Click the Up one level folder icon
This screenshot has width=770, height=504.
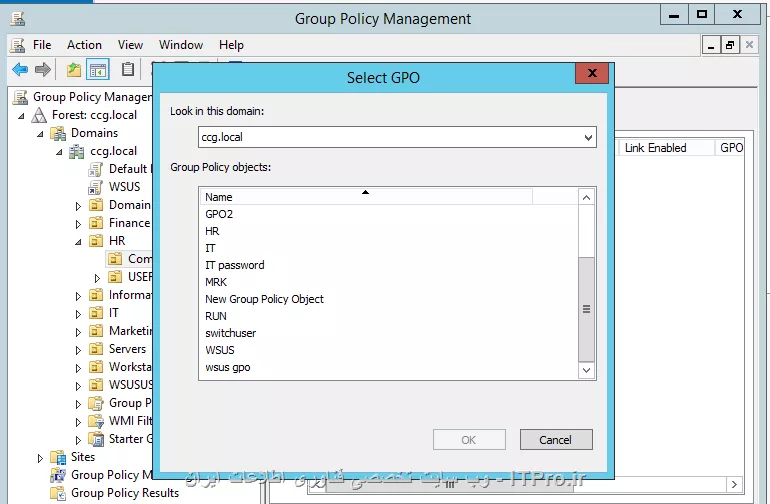[x=74, y=70]
